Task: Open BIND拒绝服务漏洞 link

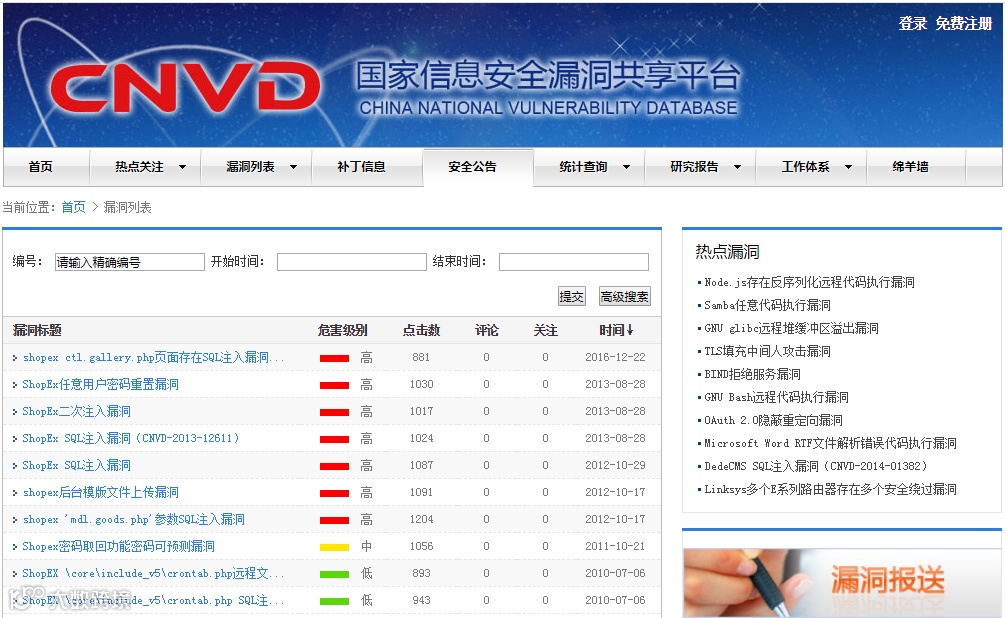Action: coord(752,374)
